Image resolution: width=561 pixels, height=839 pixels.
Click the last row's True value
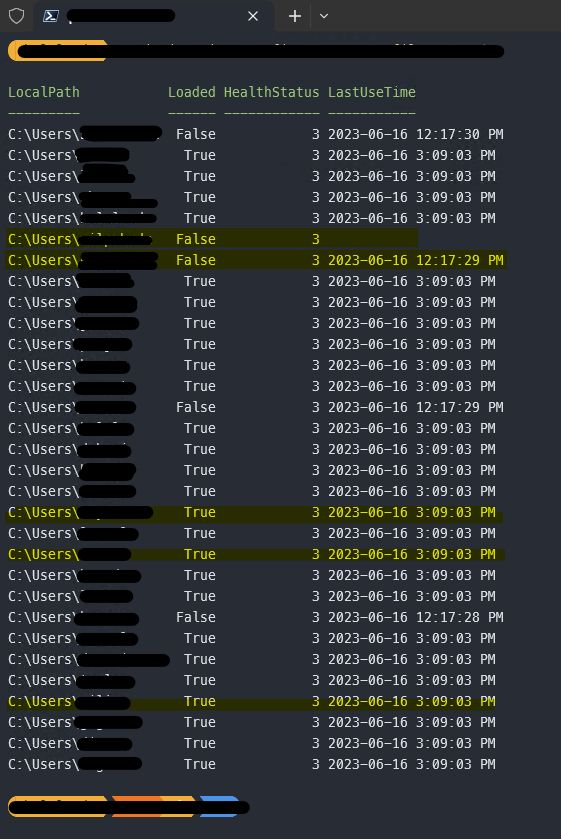pyautogui.click(x=200, y=765)
